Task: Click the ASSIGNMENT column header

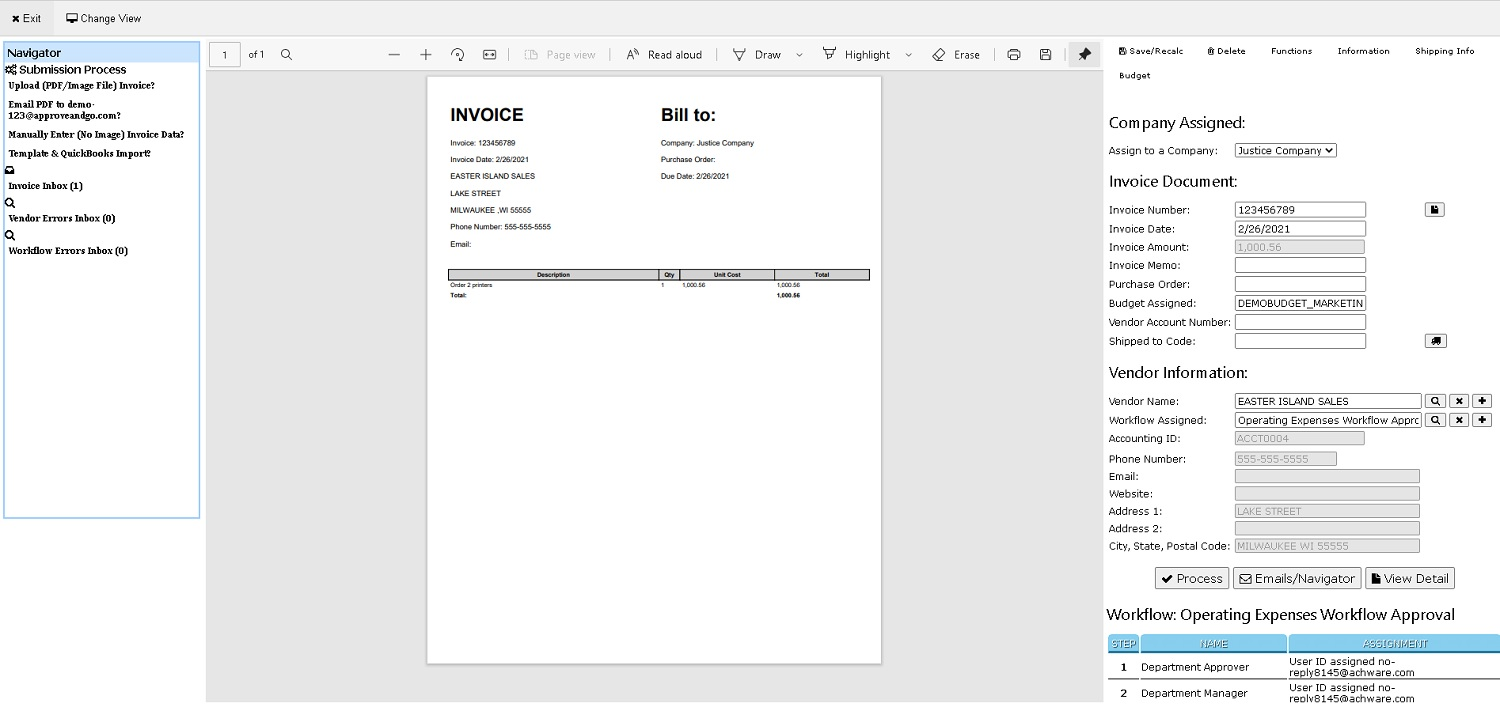Action: (x=1395, y=644)
